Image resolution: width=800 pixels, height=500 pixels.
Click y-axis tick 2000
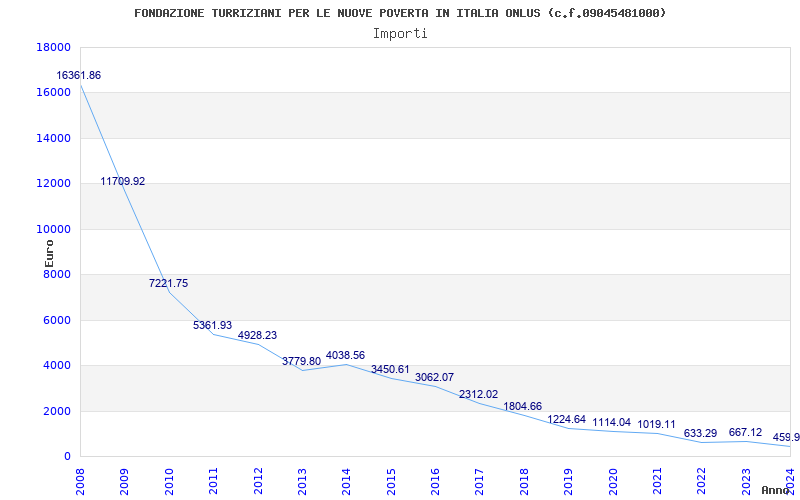pyautogui.click(x=56, y=411)
